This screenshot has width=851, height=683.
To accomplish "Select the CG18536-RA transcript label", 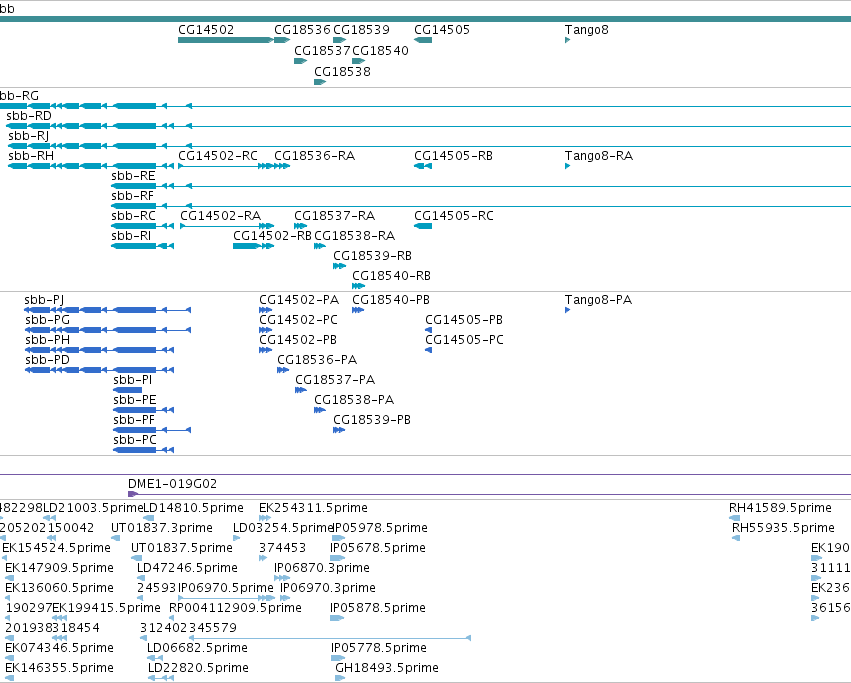I will pos(315,156).
